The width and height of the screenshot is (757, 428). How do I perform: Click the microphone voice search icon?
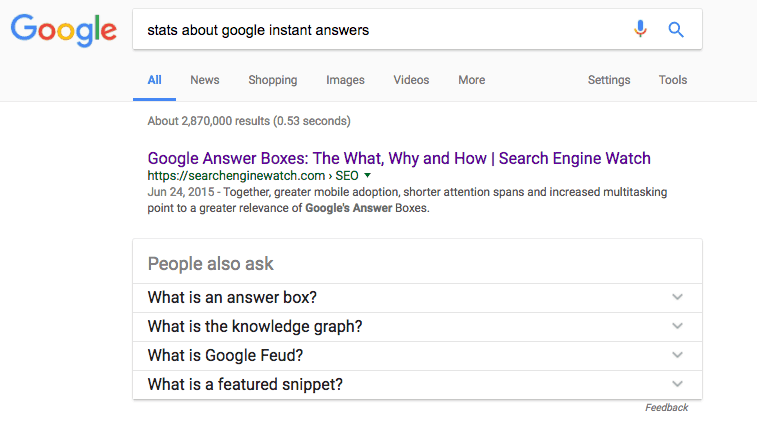click(640, 29)
